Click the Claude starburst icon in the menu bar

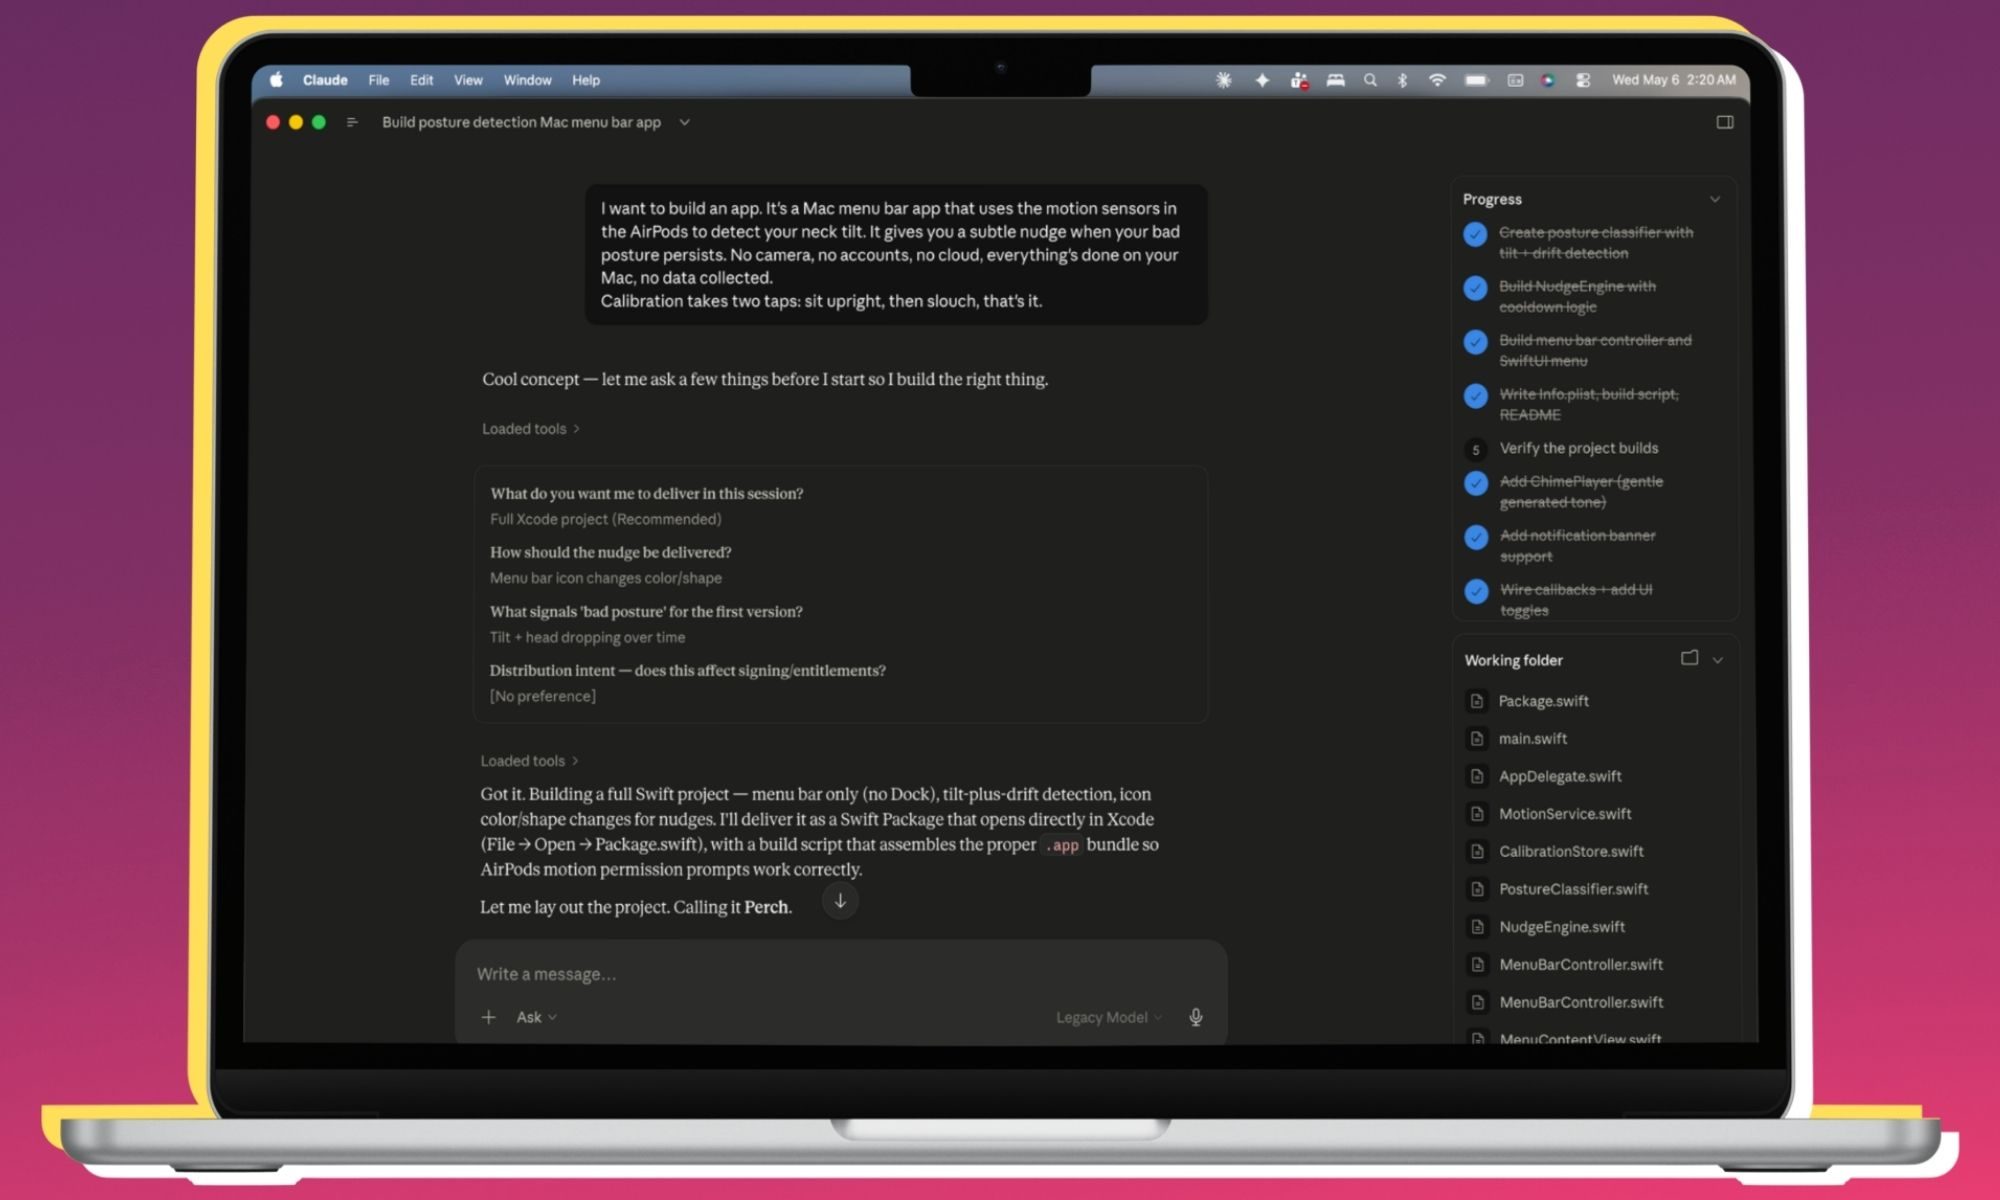click(1223, 80)
